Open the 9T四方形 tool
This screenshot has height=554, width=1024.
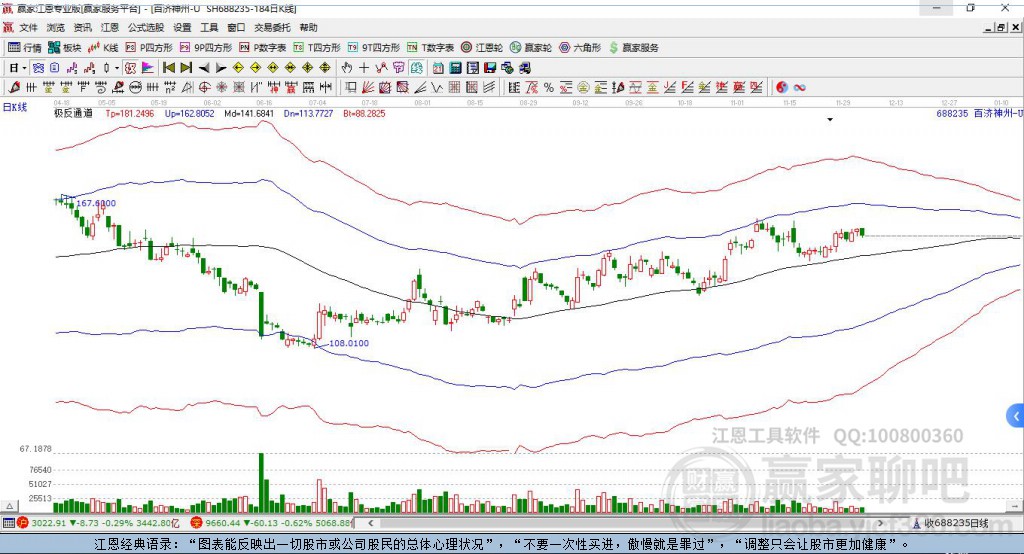click(374, 47)
